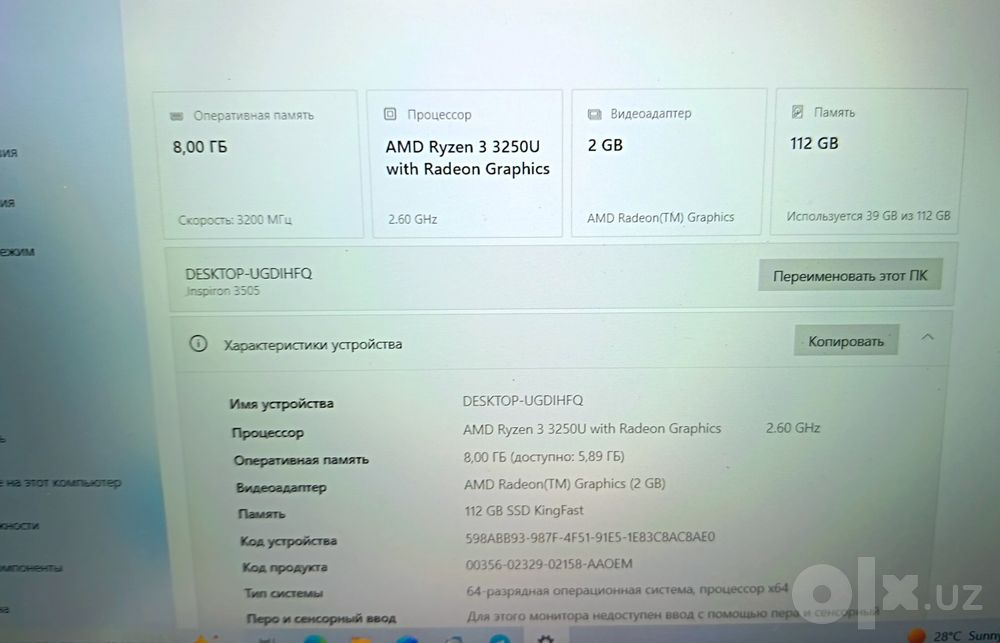1000x643 pixels.
Task: Select the 2.60 GHz value in Процессор row
Action: 793,427
